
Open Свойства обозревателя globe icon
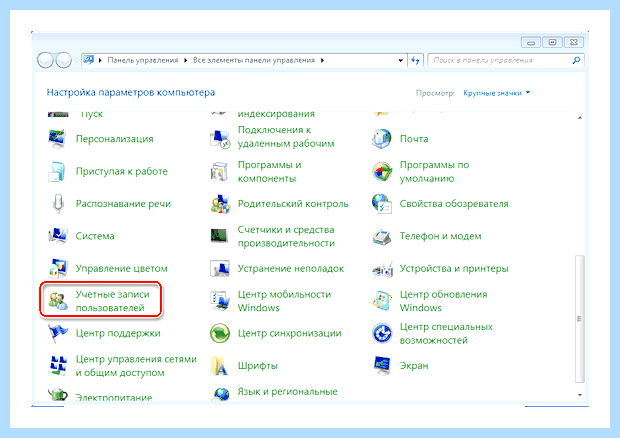click(382, 204)
